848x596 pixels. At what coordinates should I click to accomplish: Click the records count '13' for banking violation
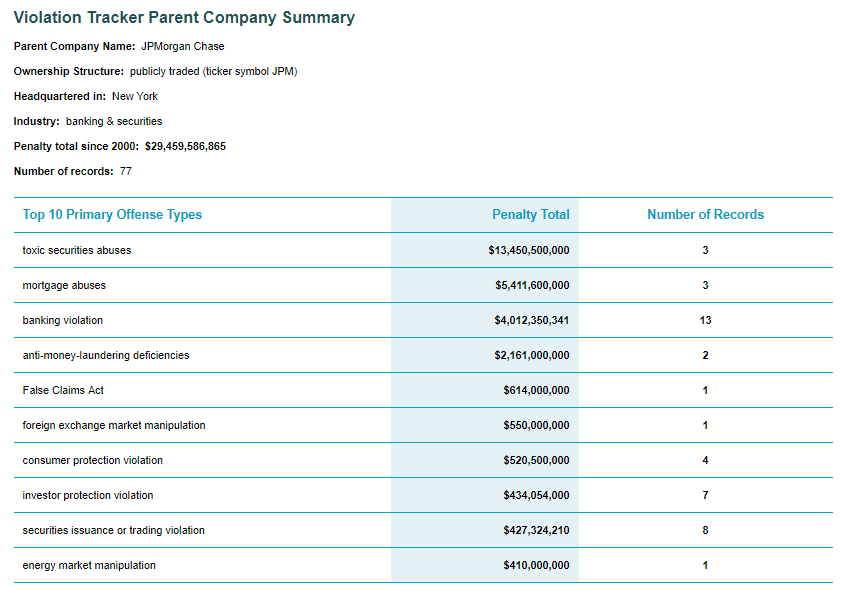[705, 320]
